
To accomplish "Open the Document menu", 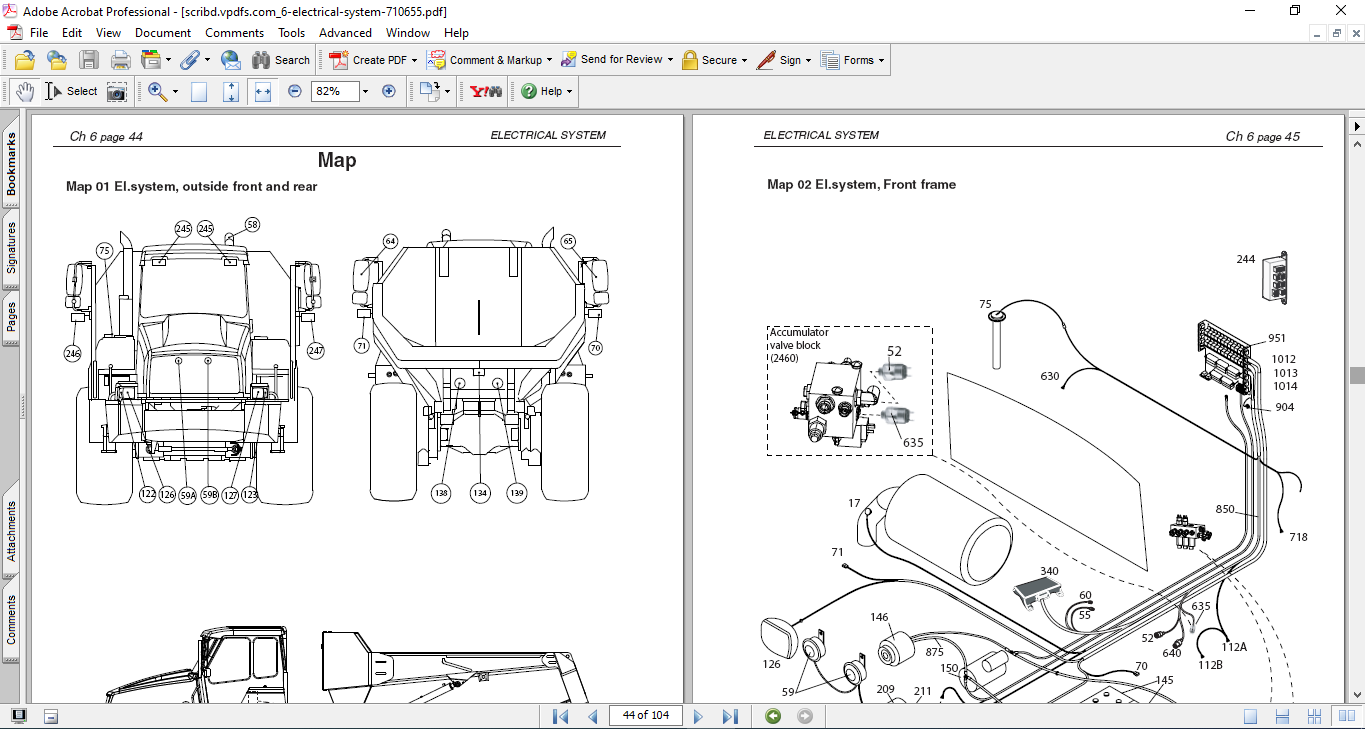I will point(163,33).
